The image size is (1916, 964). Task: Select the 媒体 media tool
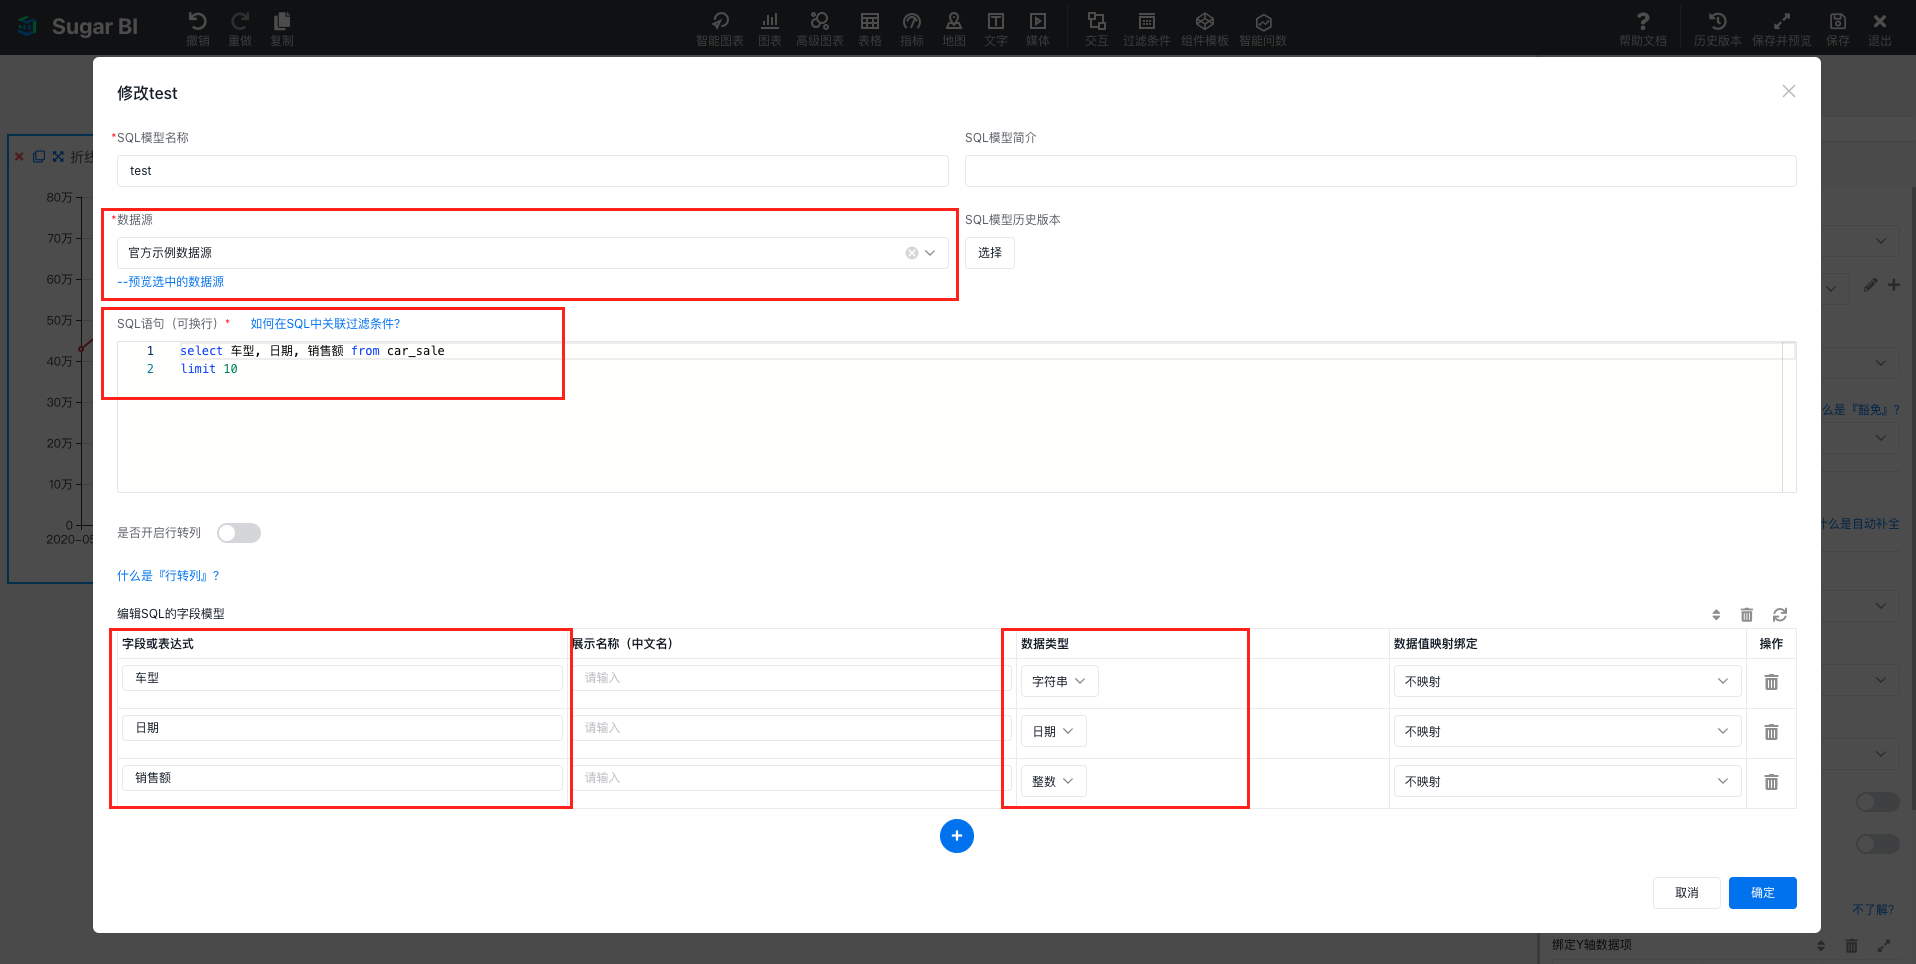[x=1038, y=28]
